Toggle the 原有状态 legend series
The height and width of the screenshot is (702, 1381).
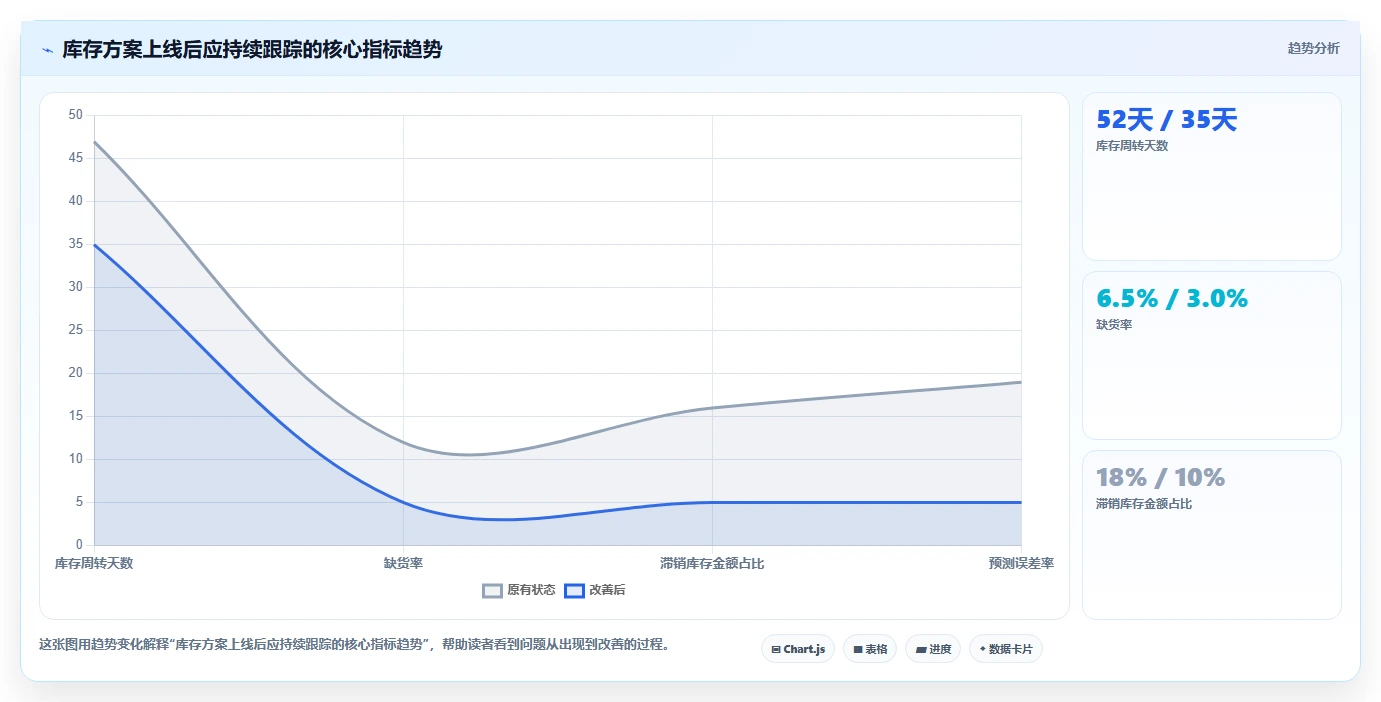[519, 590]
